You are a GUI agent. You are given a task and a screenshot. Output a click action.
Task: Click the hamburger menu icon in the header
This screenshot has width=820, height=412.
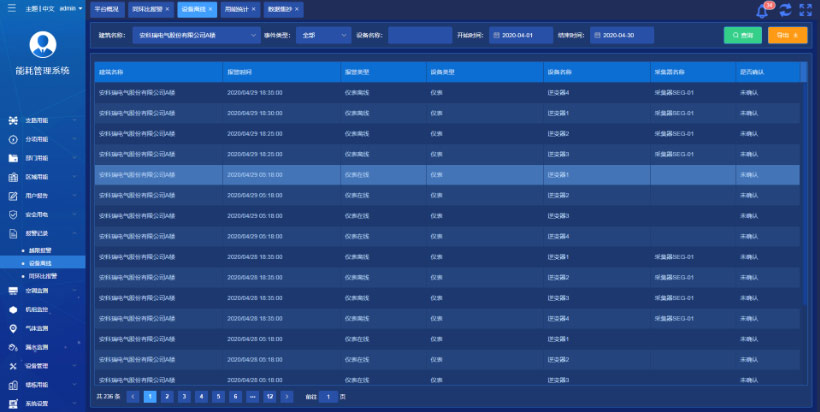click(11, 8)
